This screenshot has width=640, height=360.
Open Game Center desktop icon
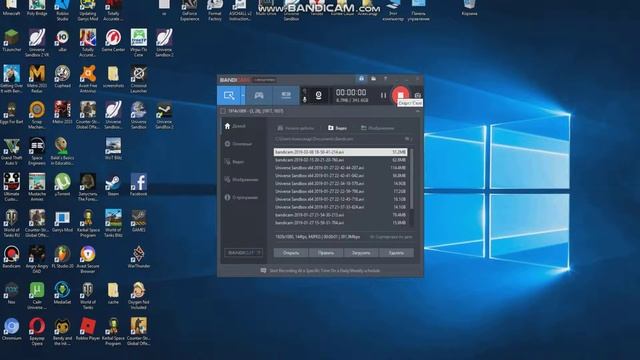click(113, 41)
